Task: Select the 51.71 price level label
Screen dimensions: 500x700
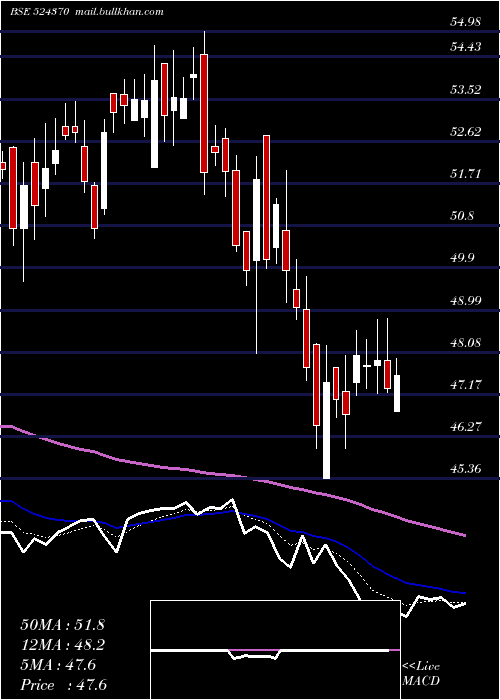Action: click(465, 173)
